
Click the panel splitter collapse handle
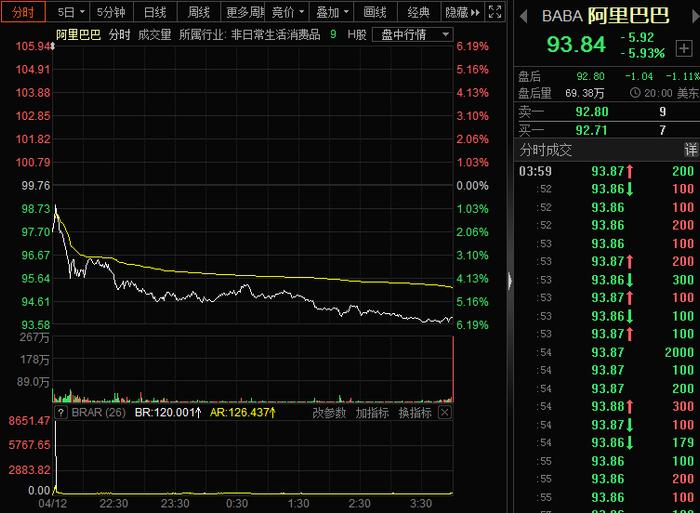point(509,281)
